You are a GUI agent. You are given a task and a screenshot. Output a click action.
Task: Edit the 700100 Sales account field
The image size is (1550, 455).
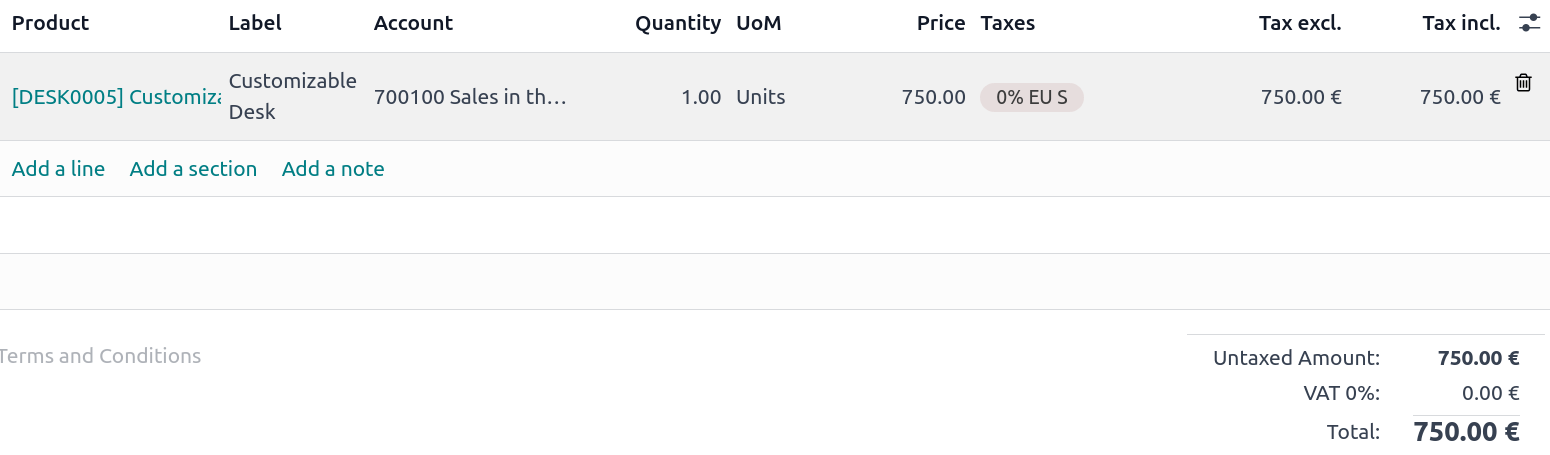click(470, 97)
